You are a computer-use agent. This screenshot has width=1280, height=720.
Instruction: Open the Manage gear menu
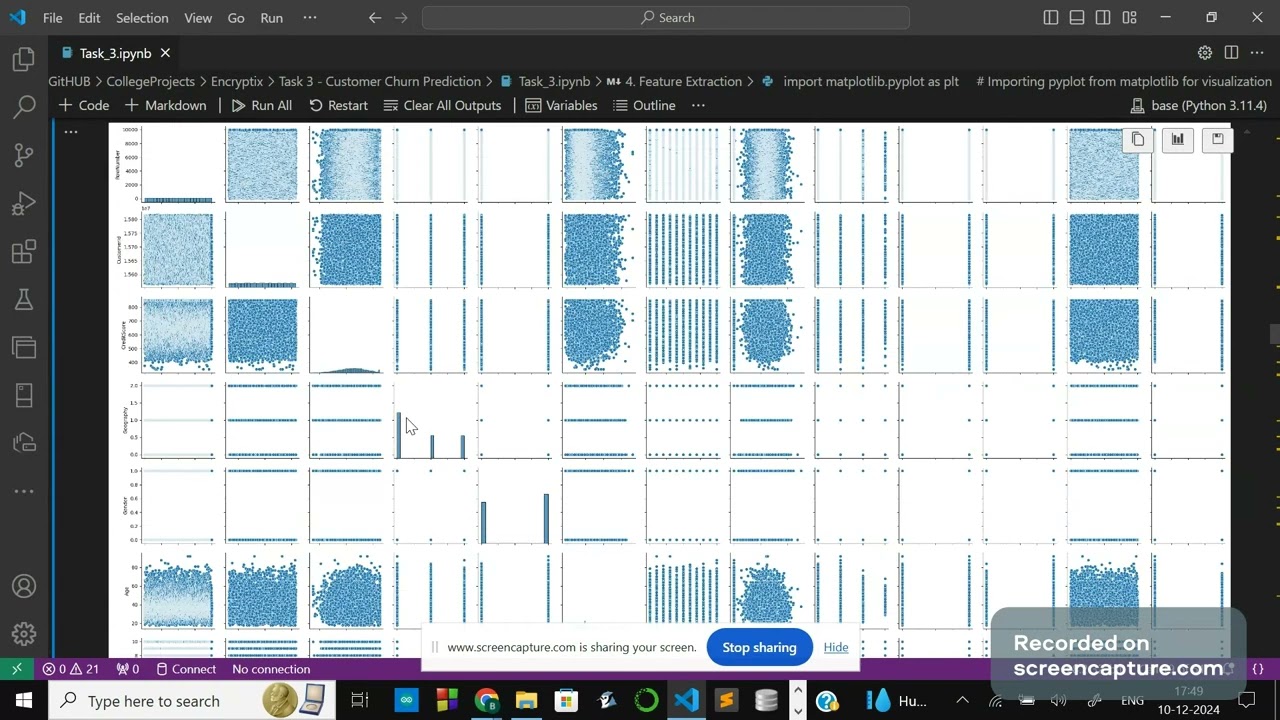(x=24, y=634)
